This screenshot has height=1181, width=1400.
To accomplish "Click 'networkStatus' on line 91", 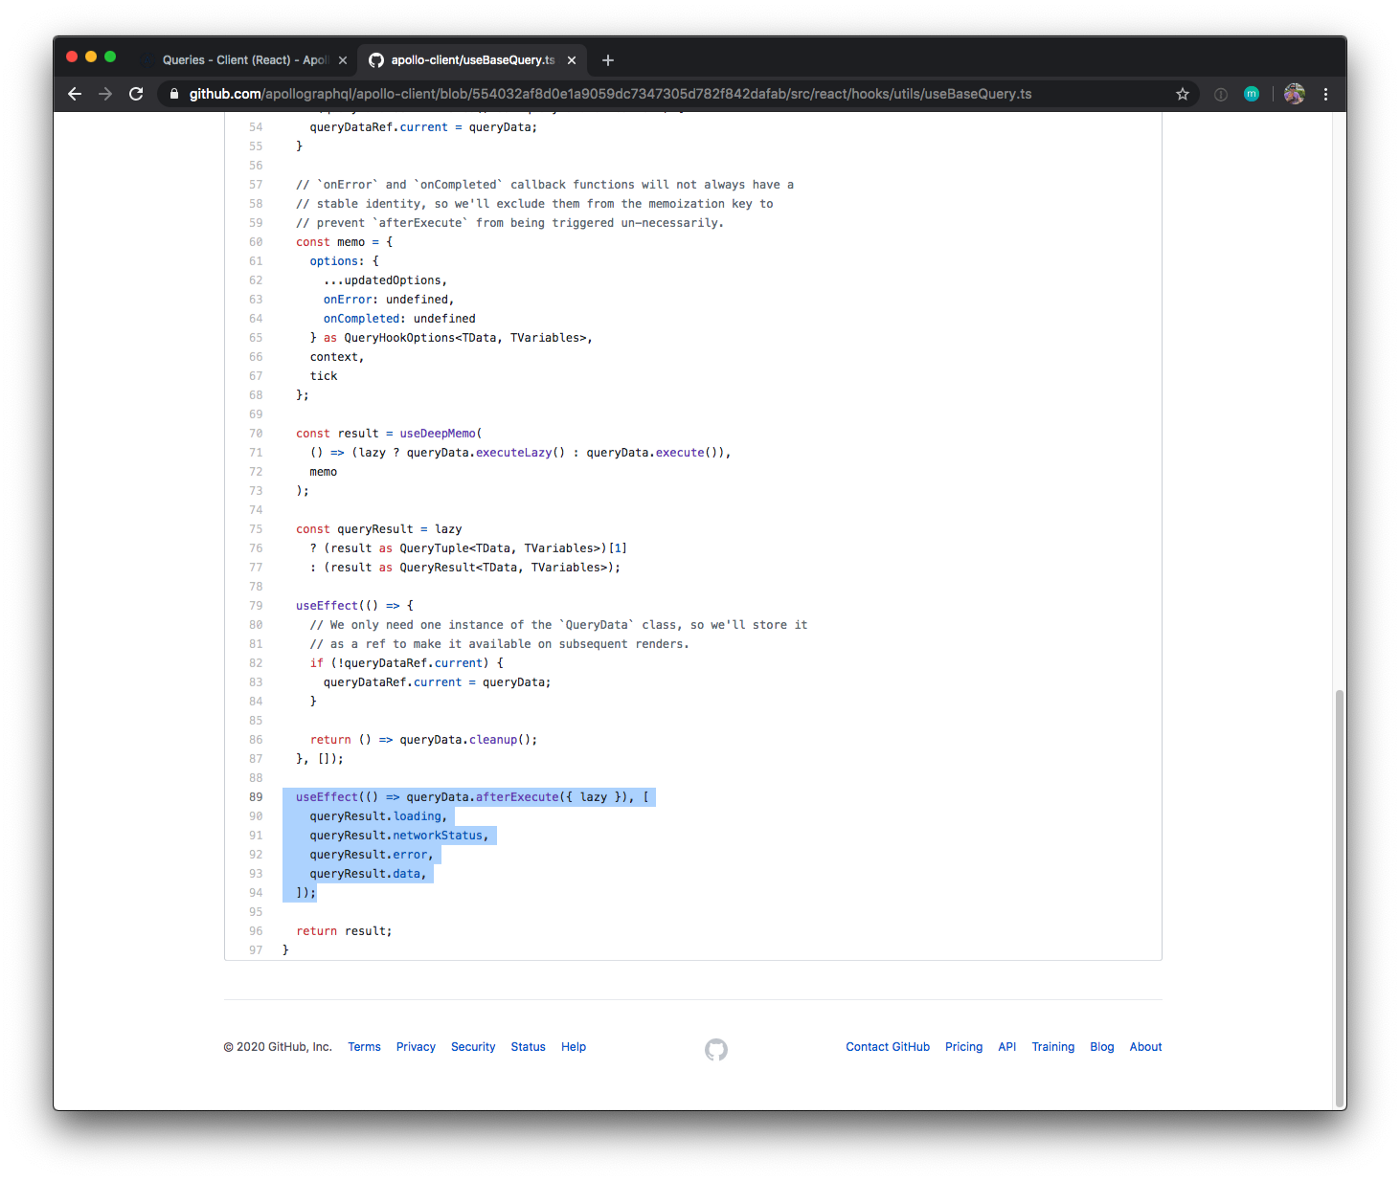I will click(x=438, y=836).
